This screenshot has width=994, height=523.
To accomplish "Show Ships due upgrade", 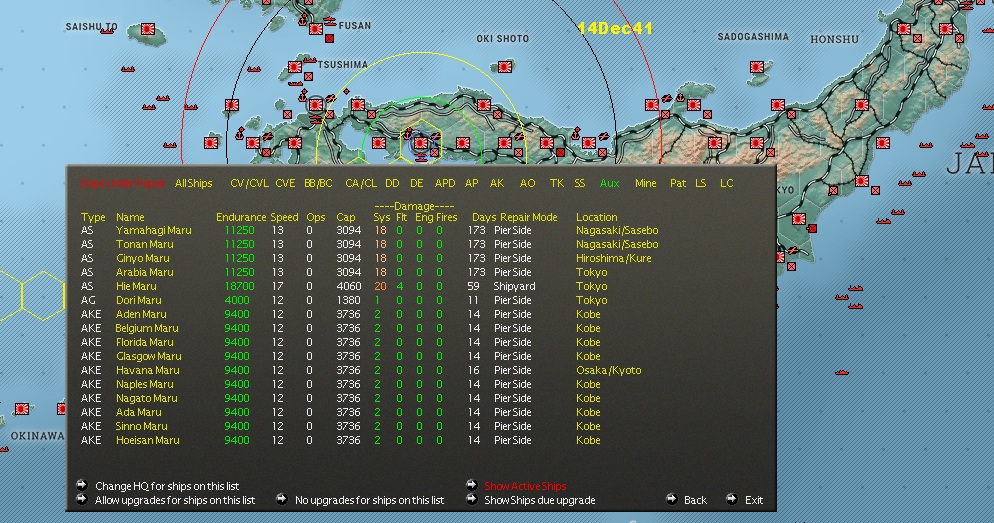I will [x=539, y=500].
